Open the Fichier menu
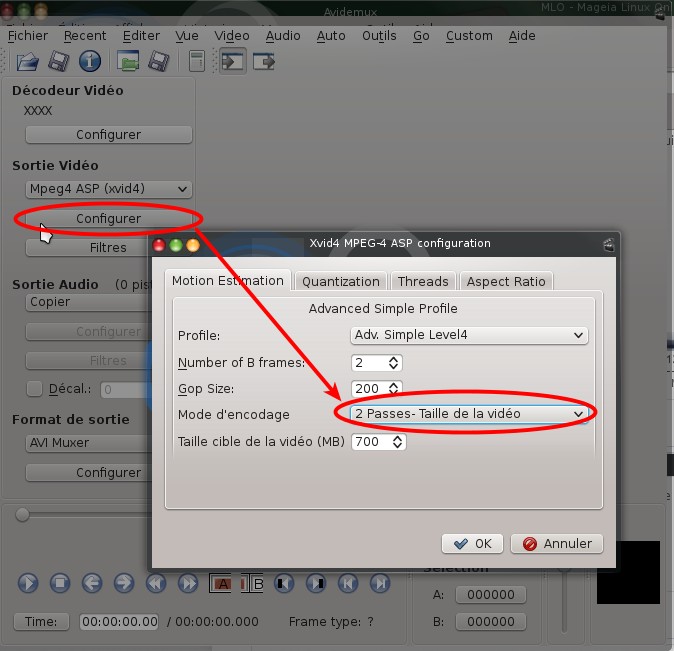The image size is (674, 651). [28, 36]
